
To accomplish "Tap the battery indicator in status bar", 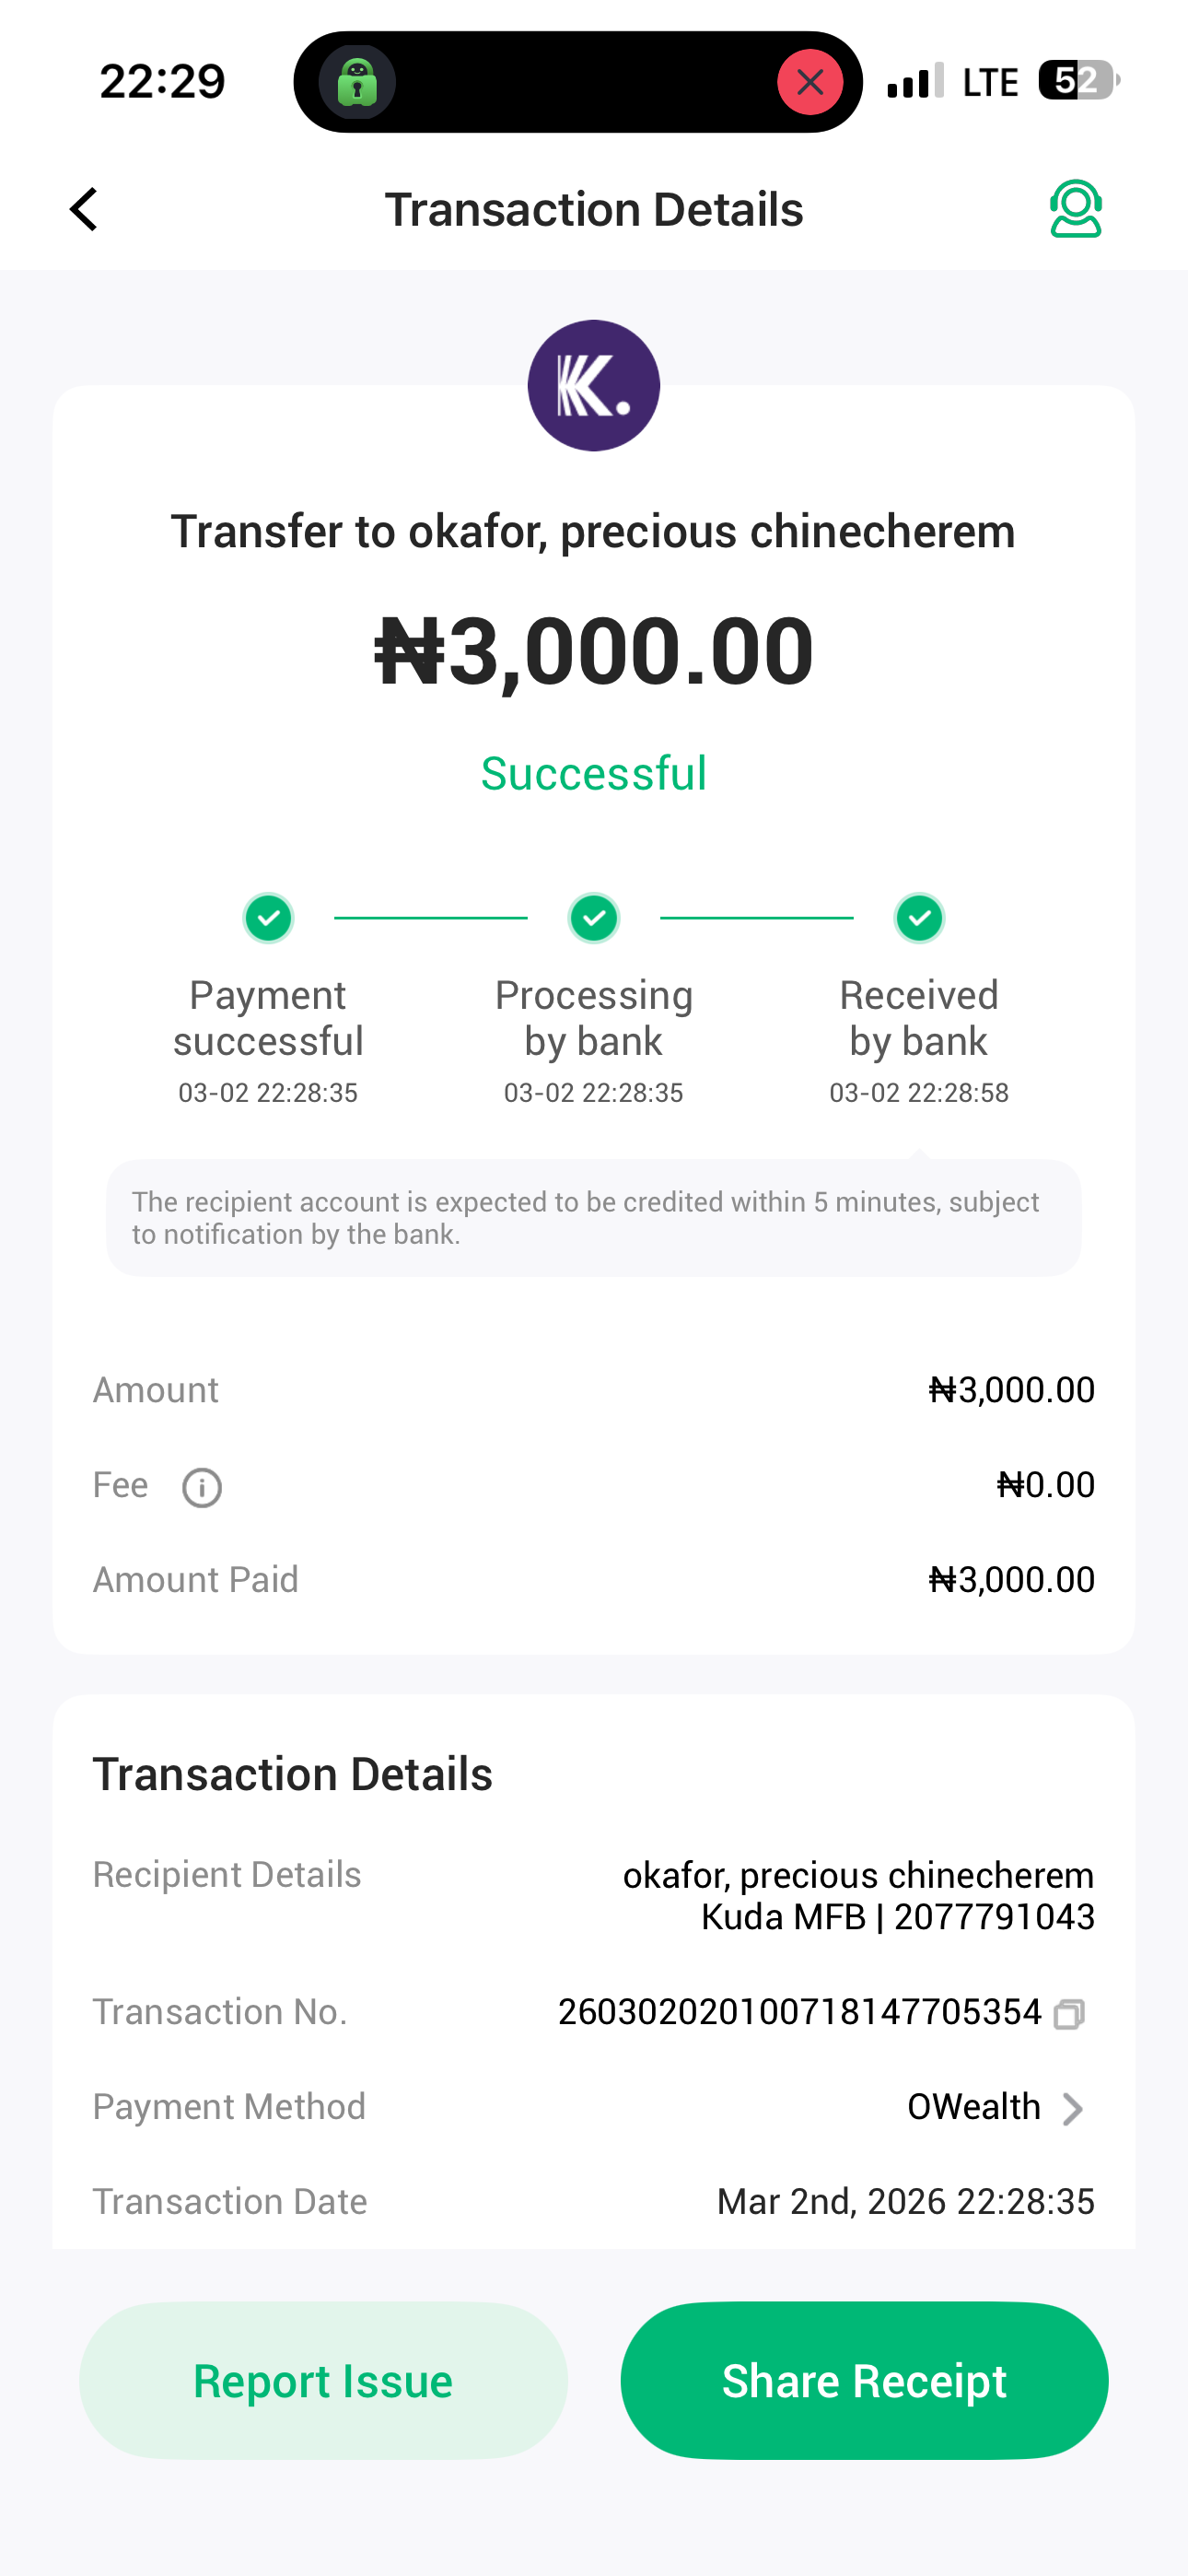I will coord(1077,80).
